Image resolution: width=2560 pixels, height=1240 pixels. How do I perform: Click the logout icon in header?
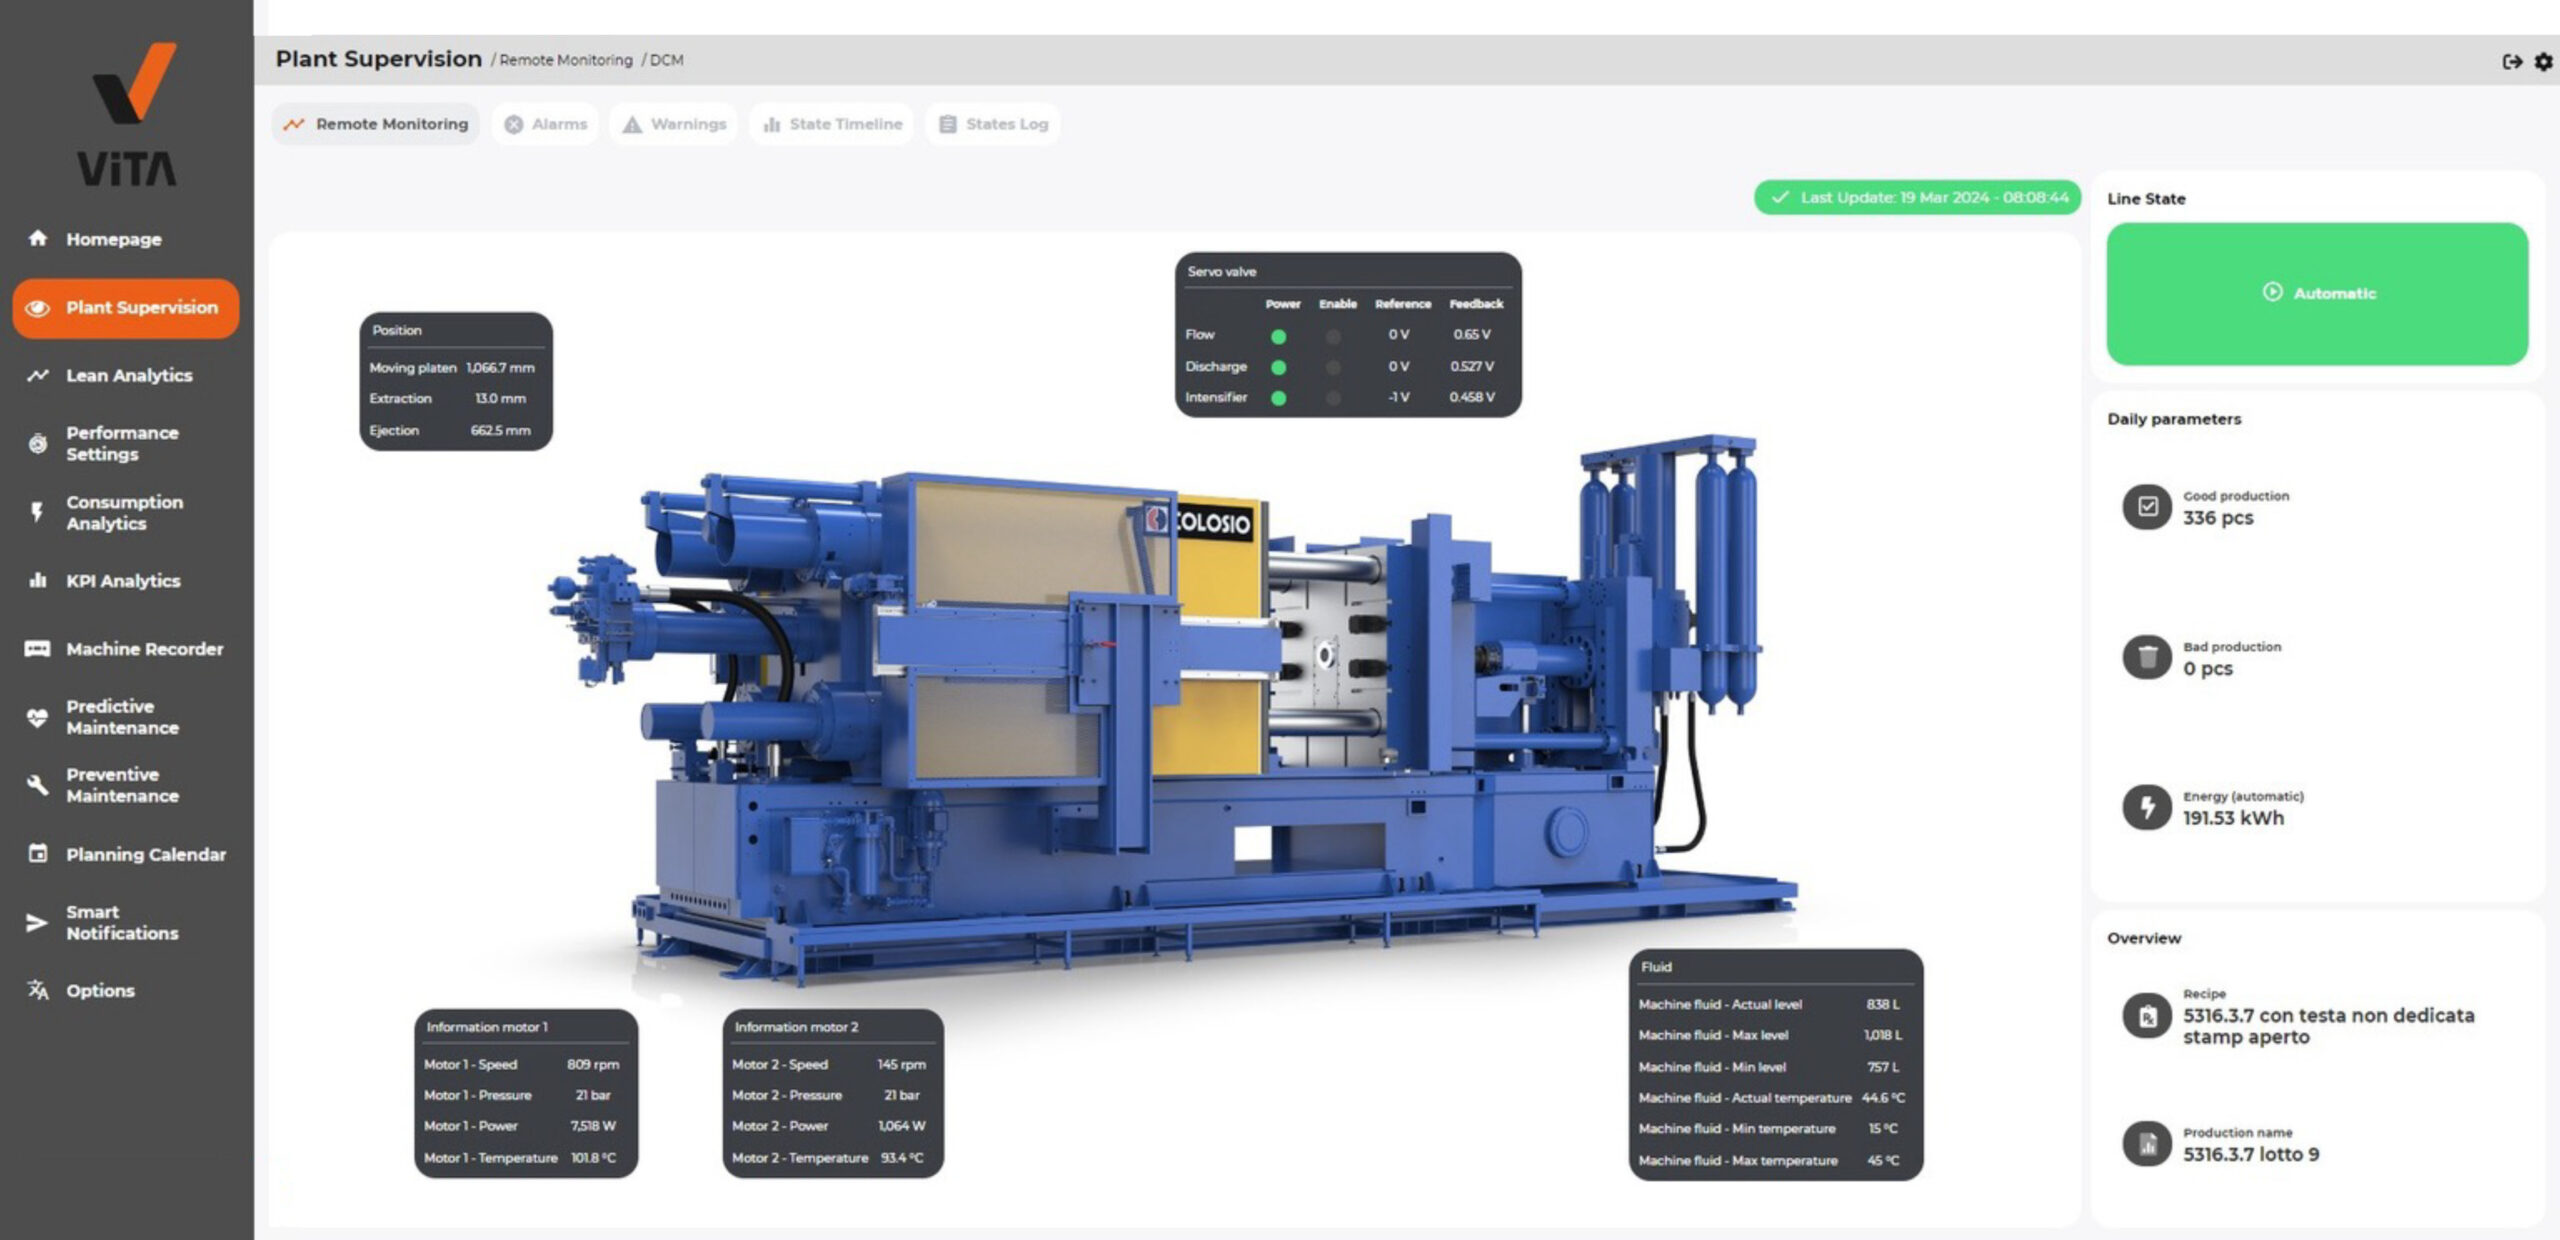pos(2512,61)
